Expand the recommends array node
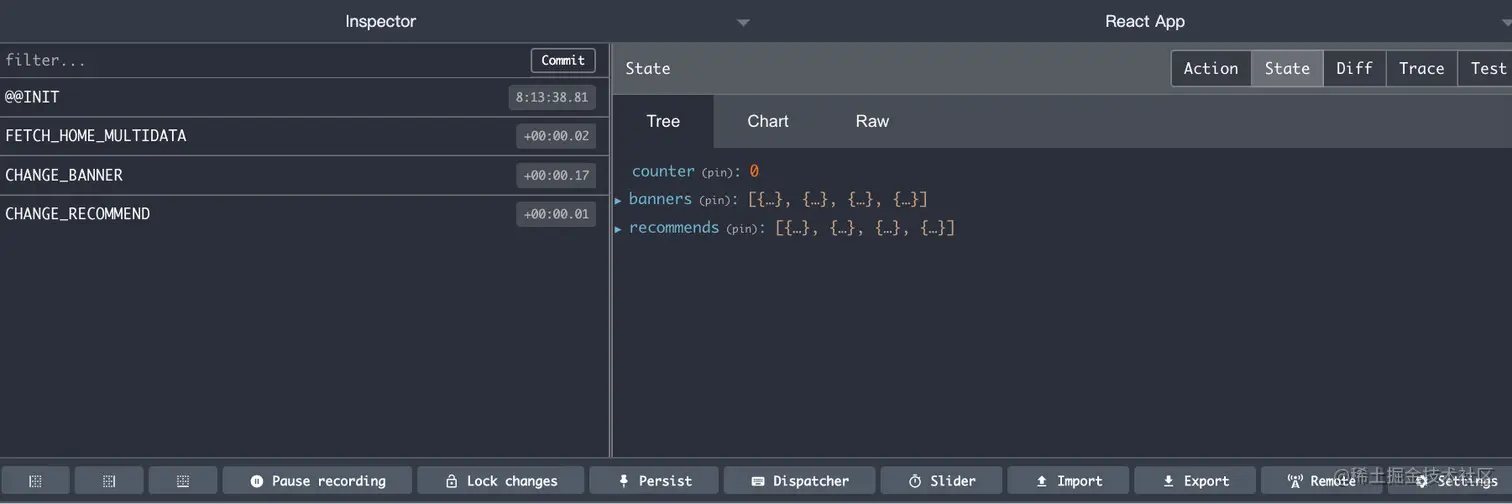The width and height of the screenshot is (1512, 504). 618,229
